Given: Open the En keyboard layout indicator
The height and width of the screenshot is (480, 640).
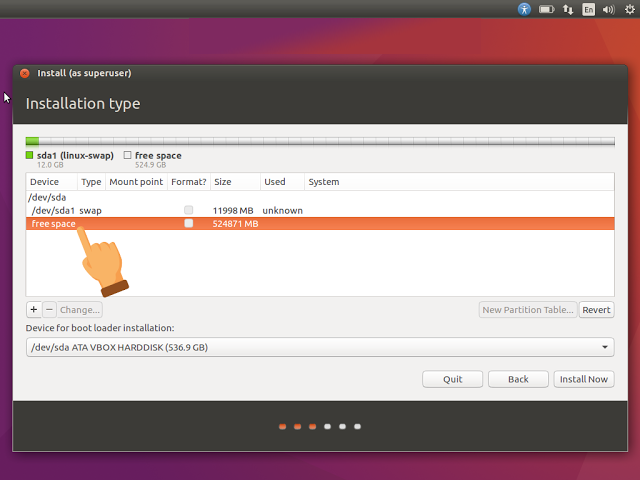Looking at the screenshot, I should (x=588, y=9).
